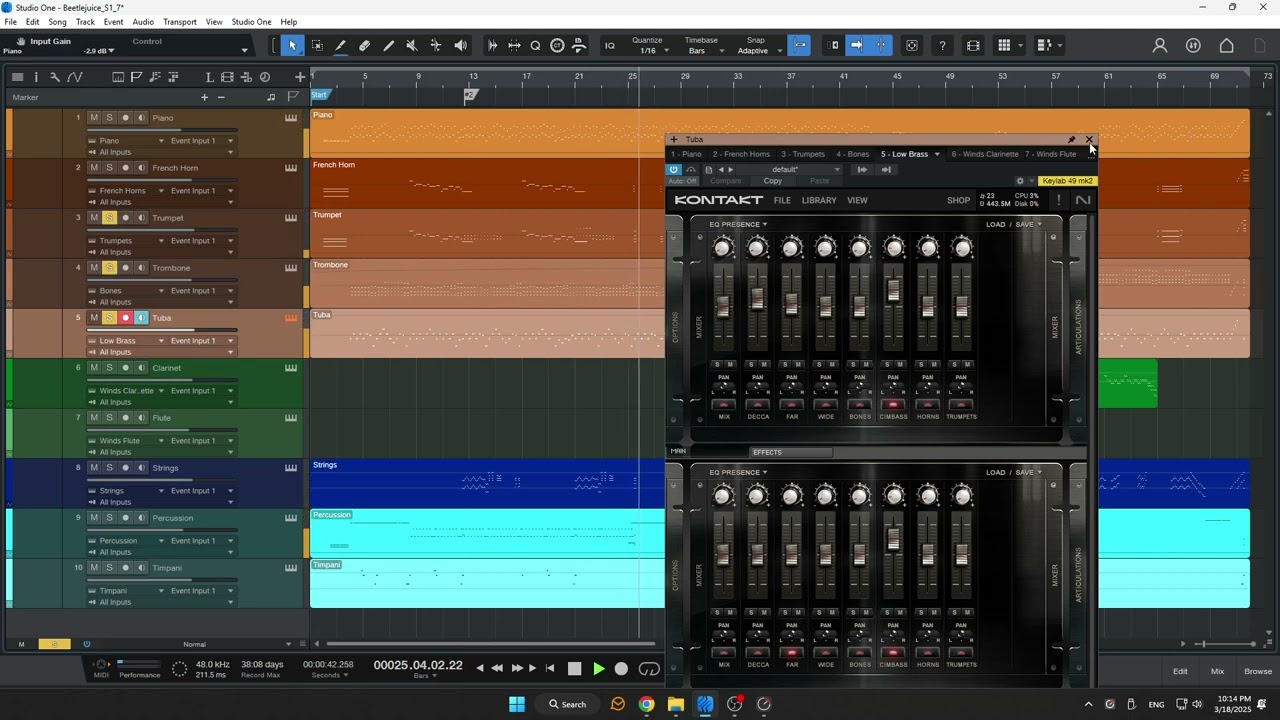Switch to 3 - Trumpets tab

[803, 154]
